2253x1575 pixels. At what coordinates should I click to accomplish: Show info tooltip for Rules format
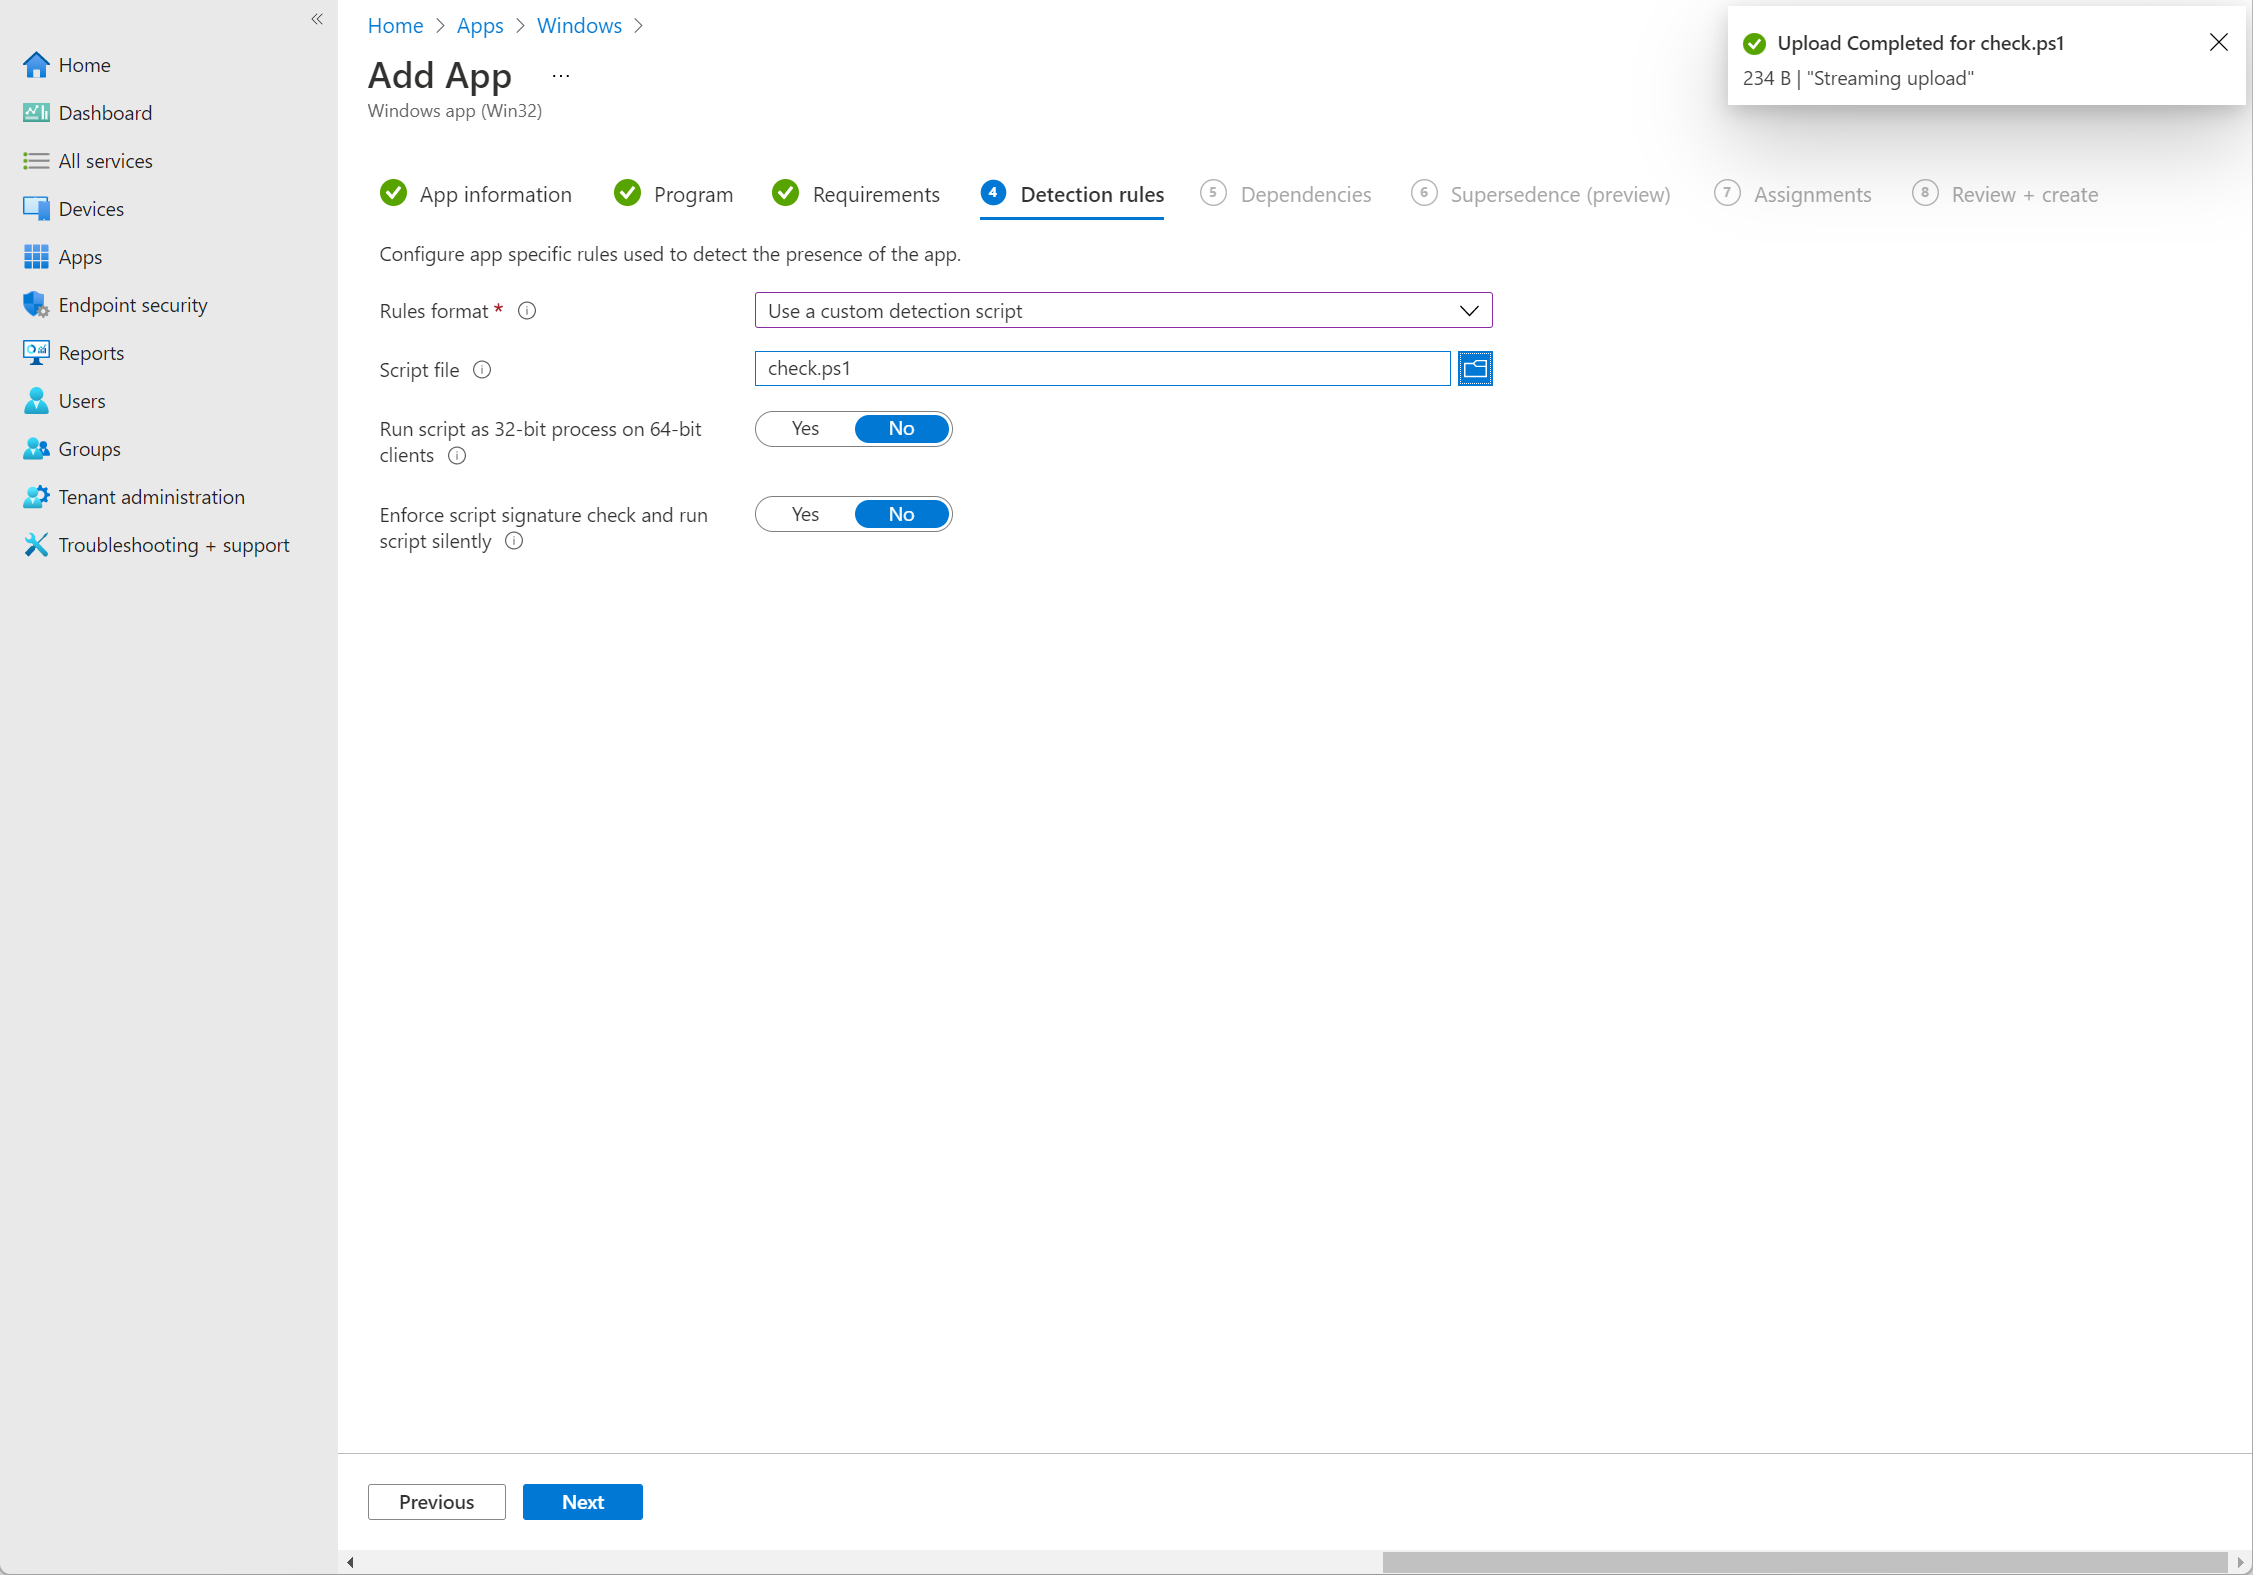tap(527, 311)
